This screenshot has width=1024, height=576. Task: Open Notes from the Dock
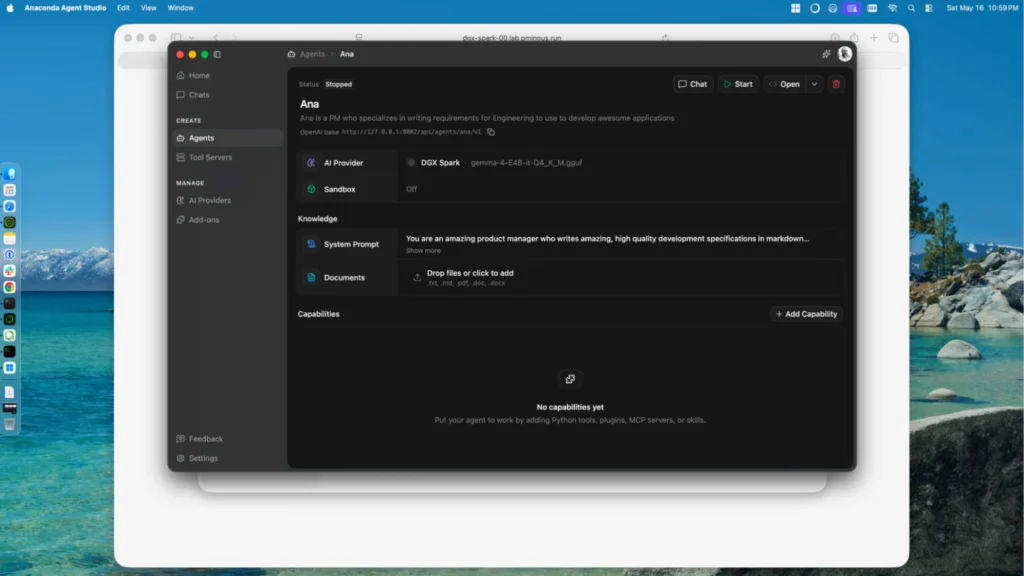point(10,239)
